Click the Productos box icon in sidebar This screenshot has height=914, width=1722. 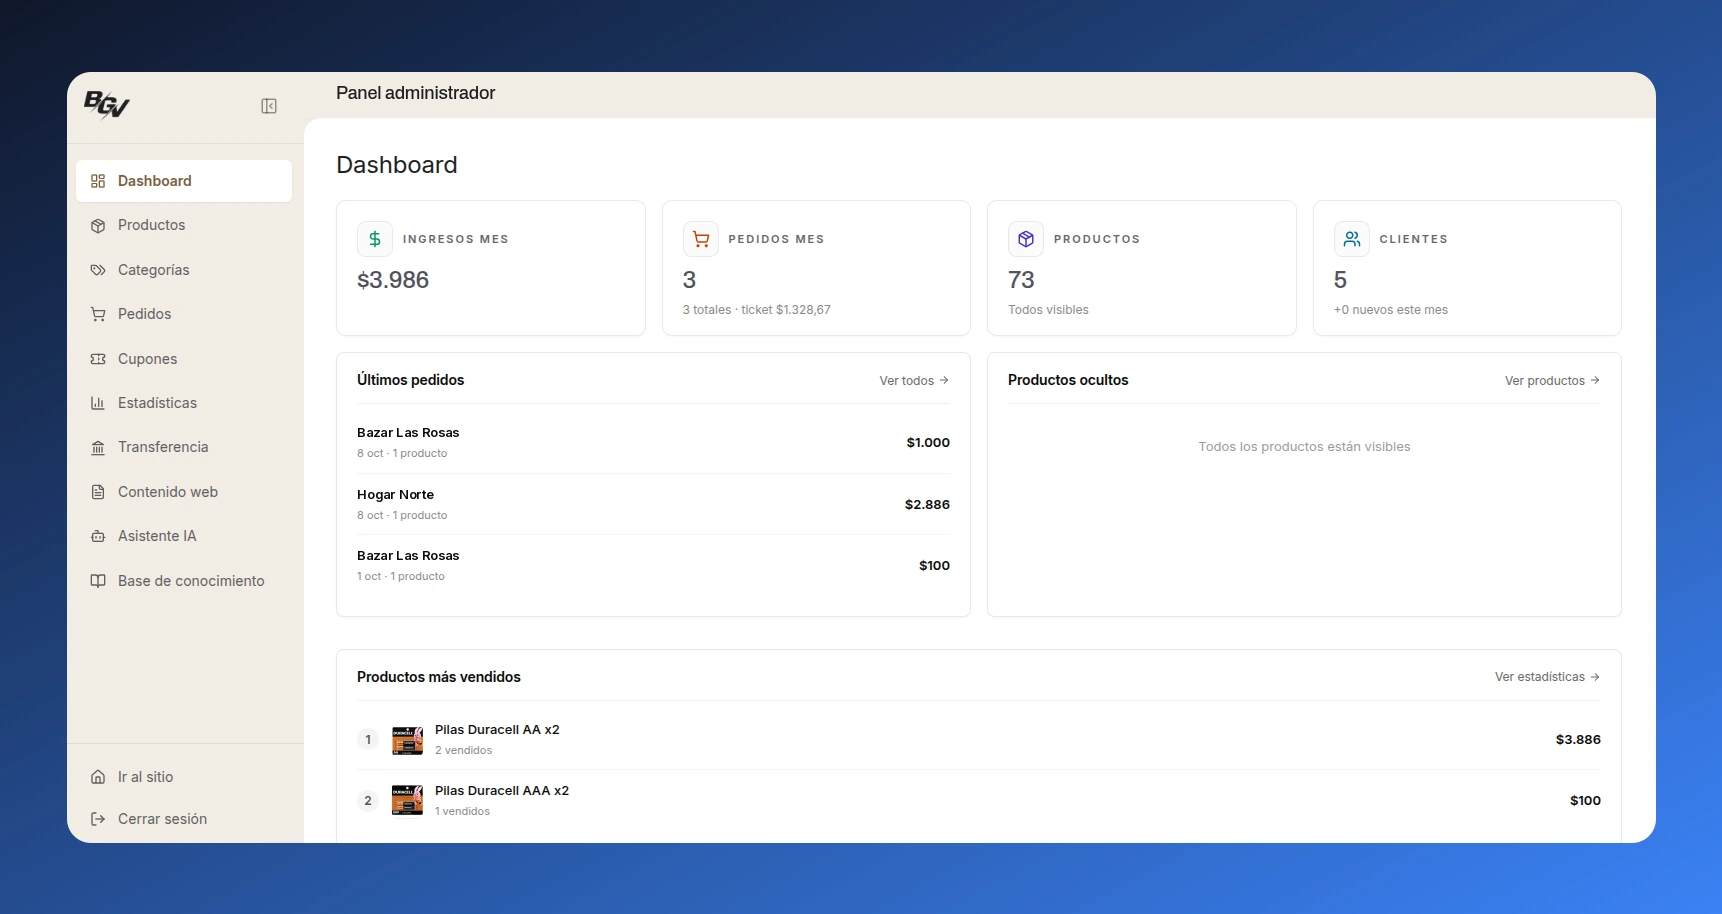pyautogui.click(x=98, y=226)
